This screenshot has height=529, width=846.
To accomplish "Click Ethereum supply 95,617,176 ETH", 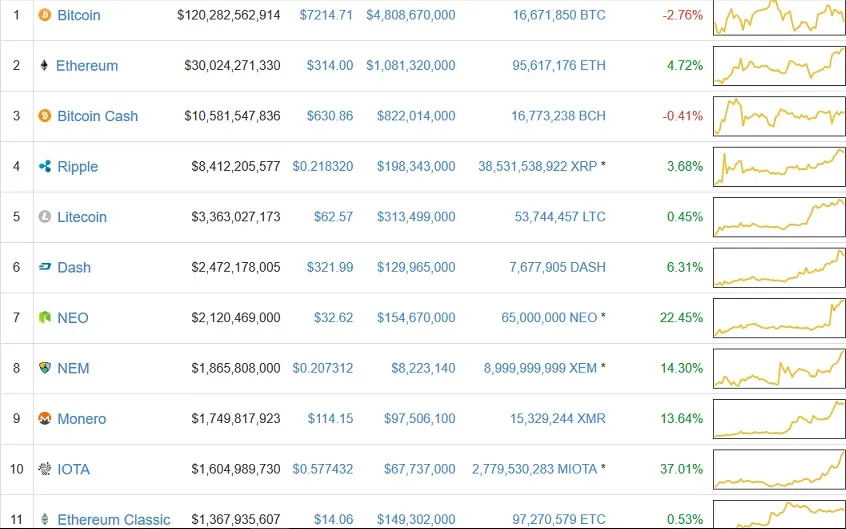I will pyautogui.click(x=559, y=65).
